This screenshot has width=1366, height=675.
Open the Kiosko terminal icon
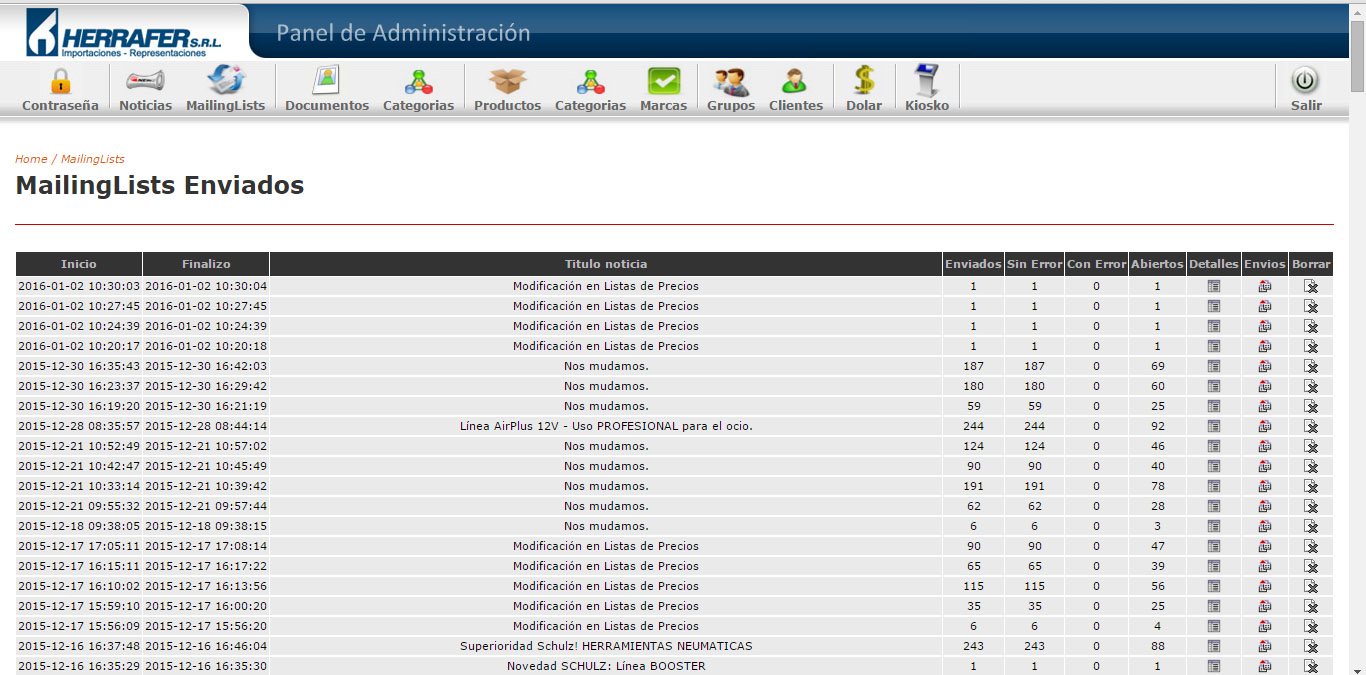click(927, 81)
